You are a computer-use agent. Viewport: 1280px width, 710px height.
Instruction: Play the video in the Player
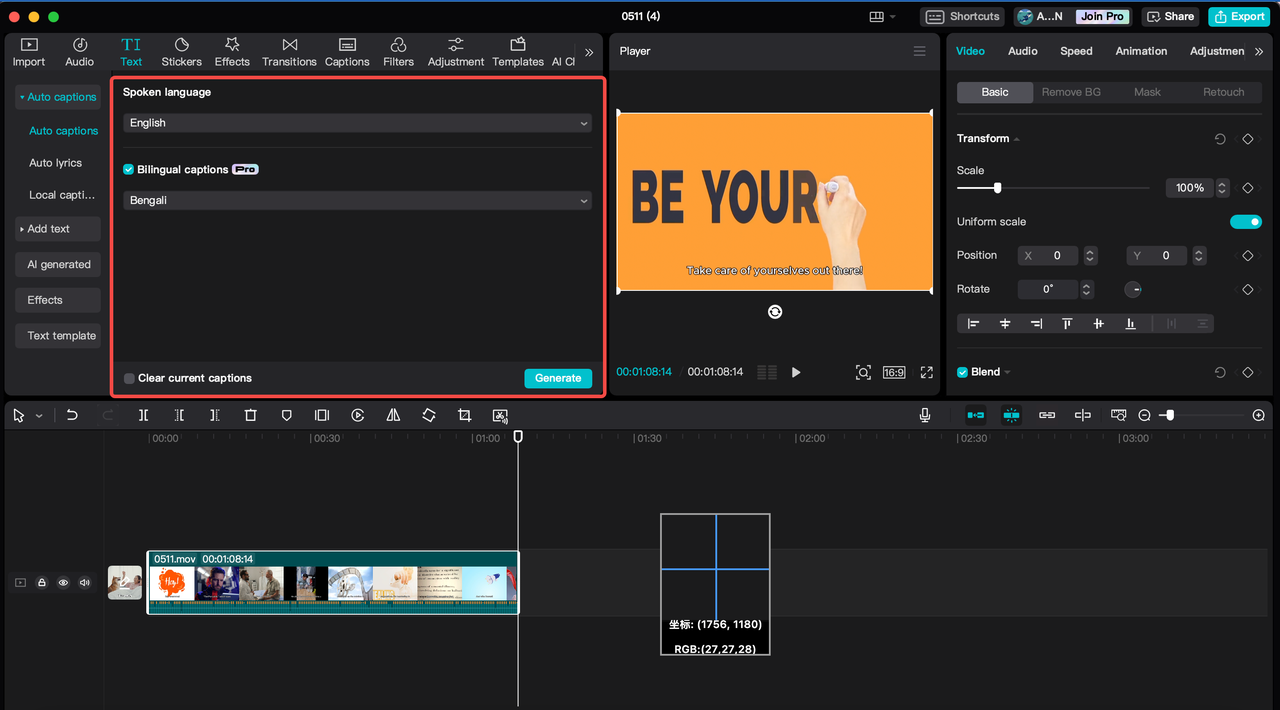(x=796, y=372)
